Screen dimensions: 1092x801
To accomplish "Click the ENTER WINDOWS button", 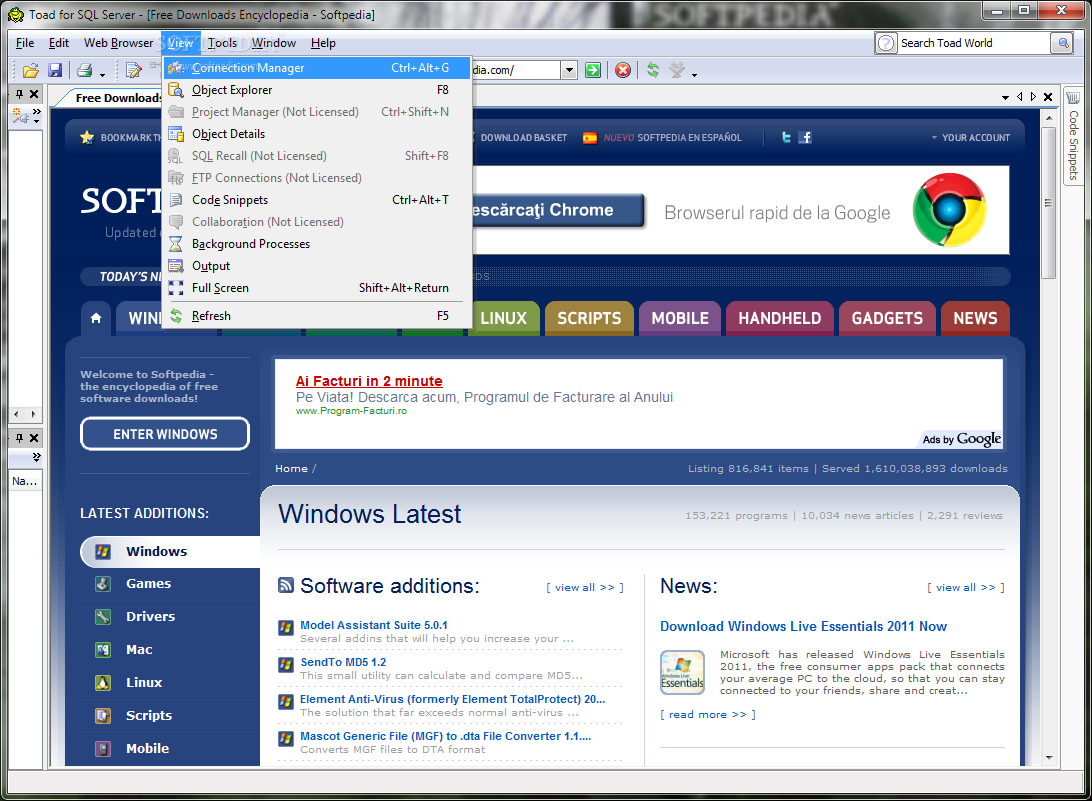I will tap(165, 434).
